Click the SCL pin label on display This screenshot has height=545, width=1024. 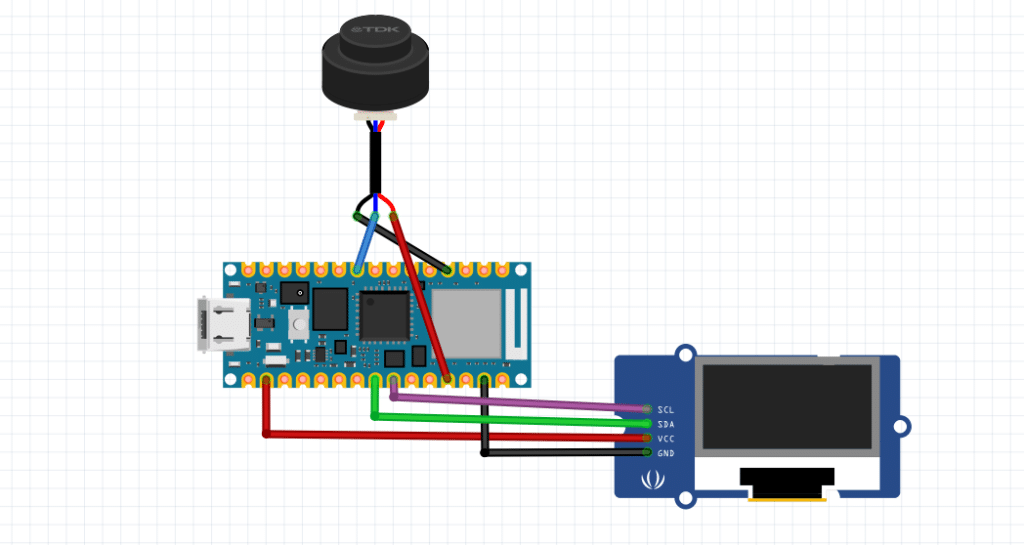pyautogui.click(x=665, y=410)
